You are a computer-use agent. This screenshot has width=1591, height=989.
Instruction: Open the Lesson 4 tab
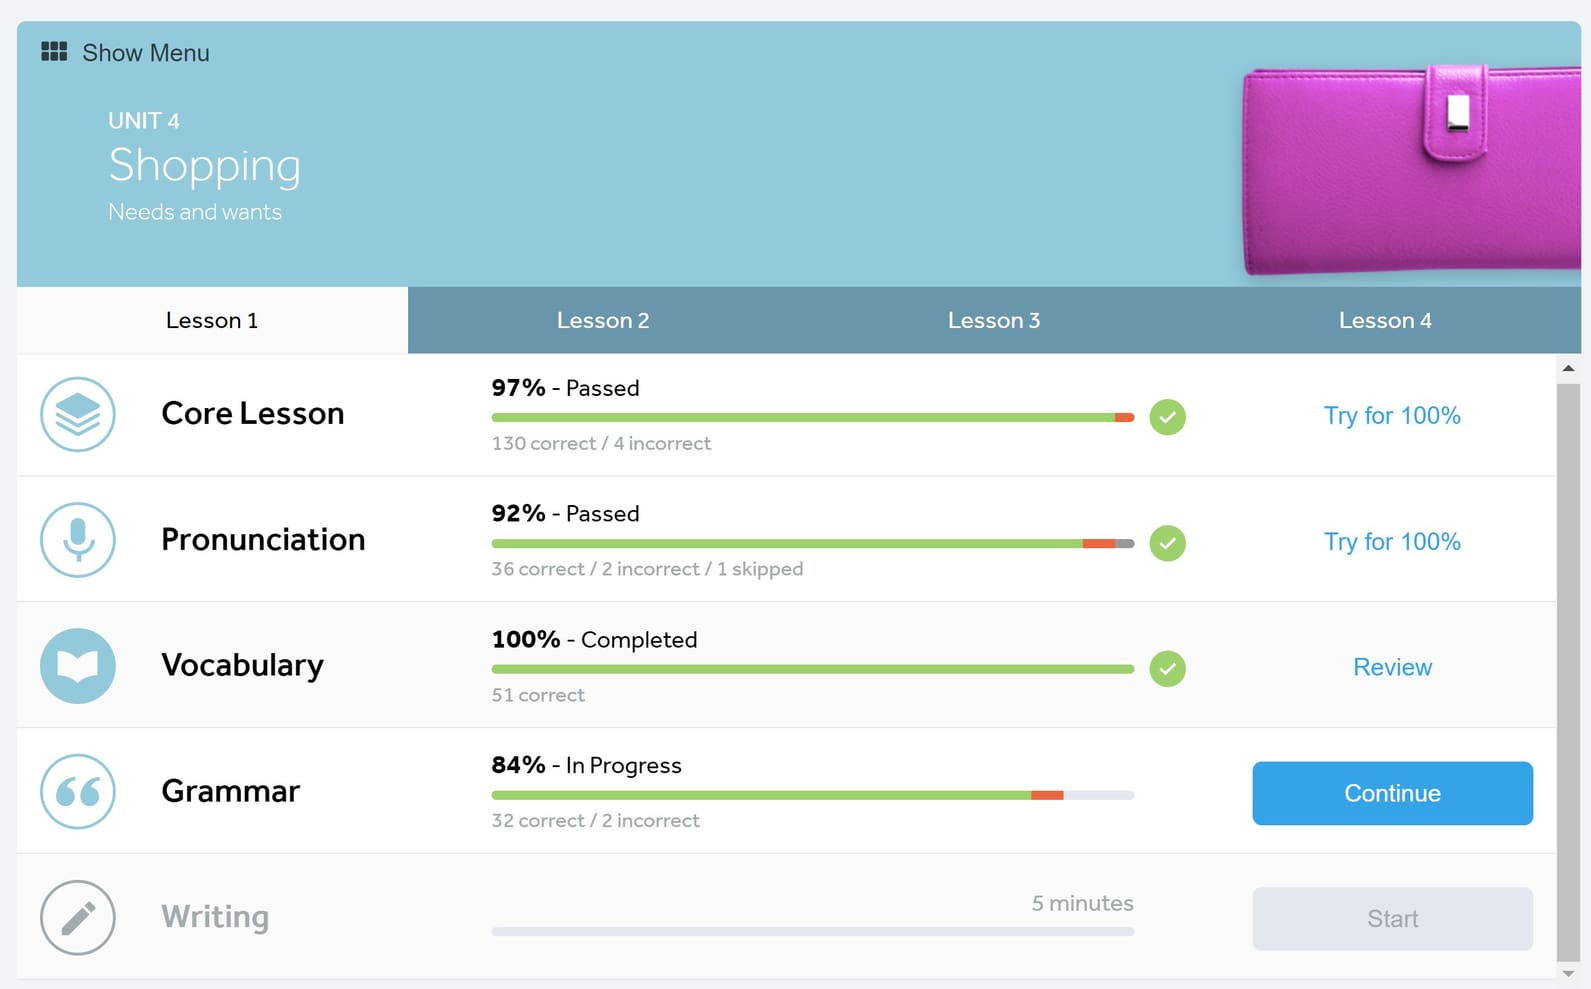(x=1385, y=320)
